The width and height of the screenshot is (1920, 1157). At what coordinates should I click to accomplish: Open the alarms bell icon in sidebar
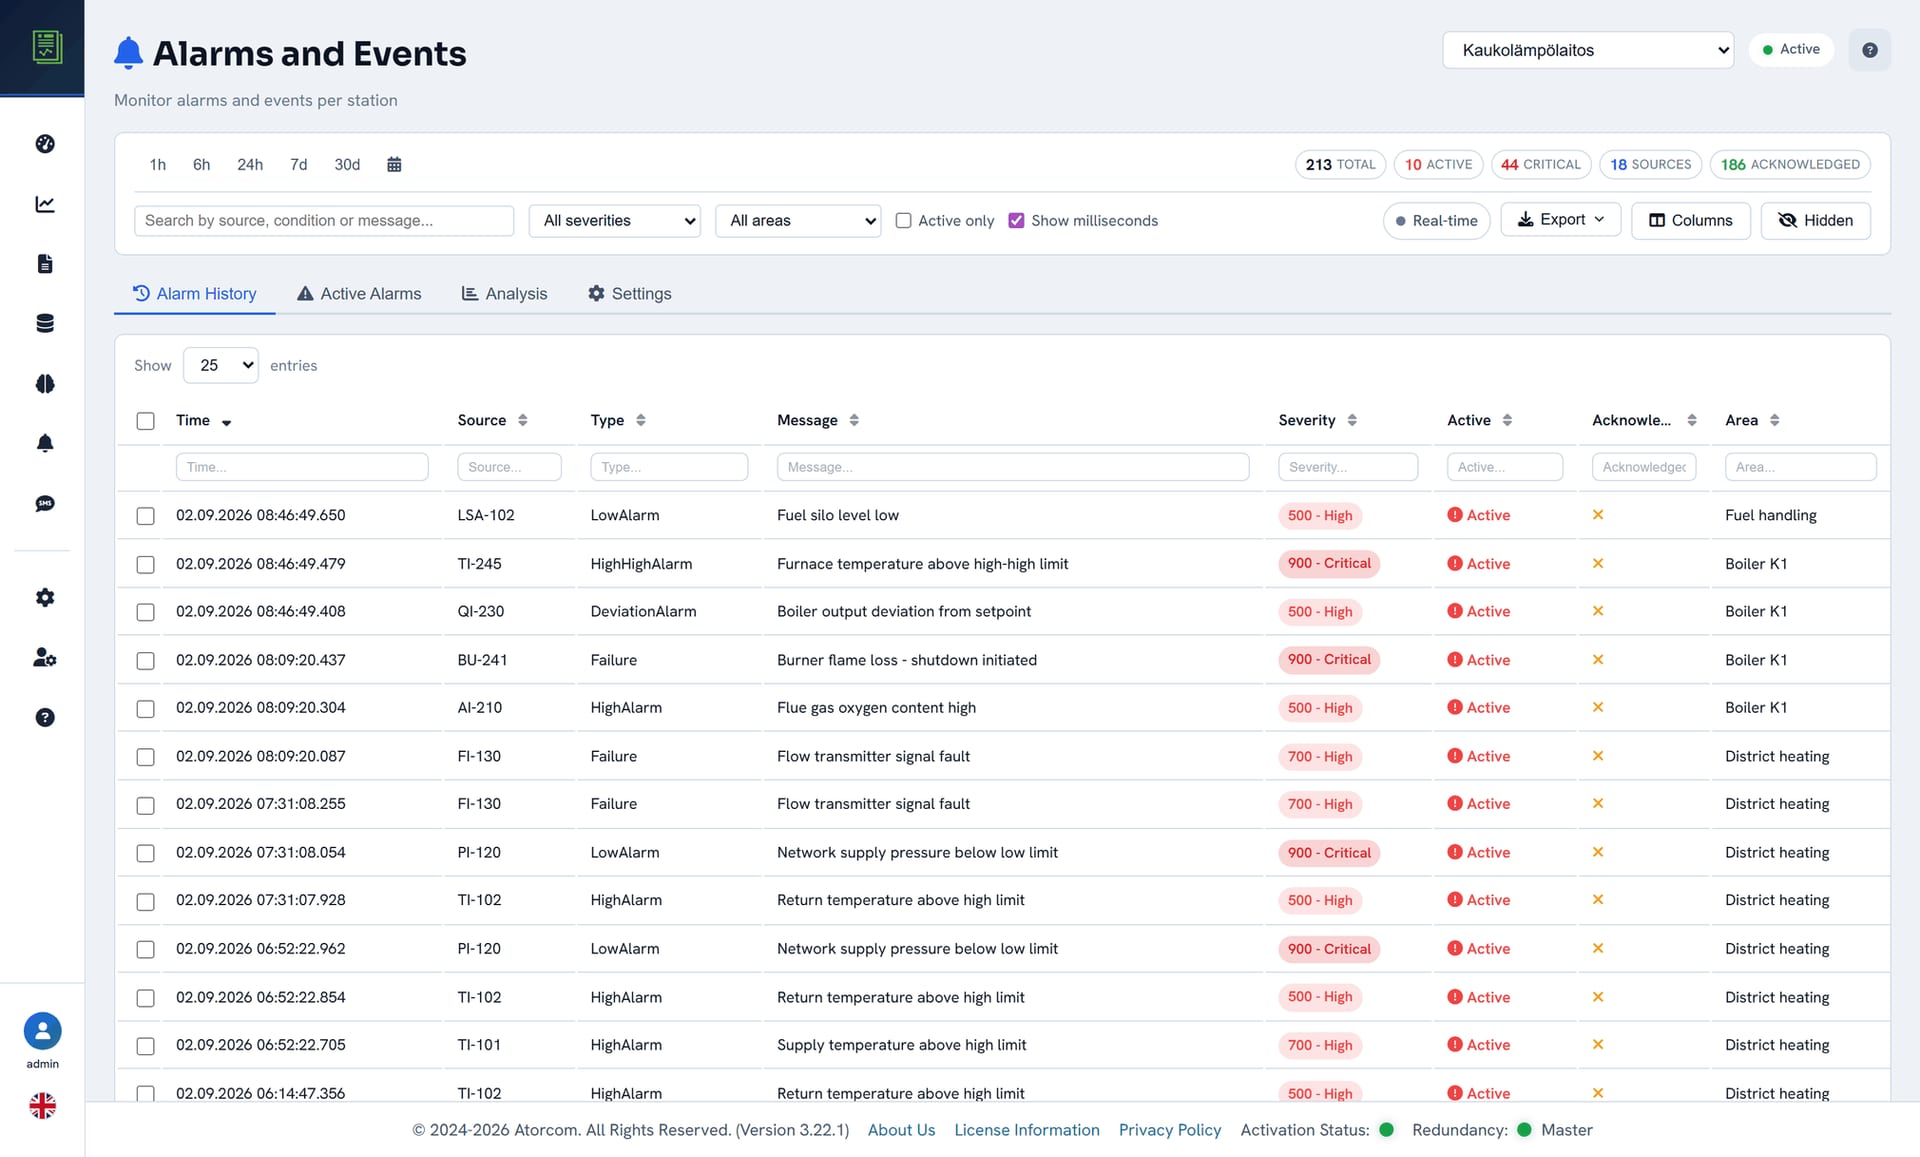(45, 443)
